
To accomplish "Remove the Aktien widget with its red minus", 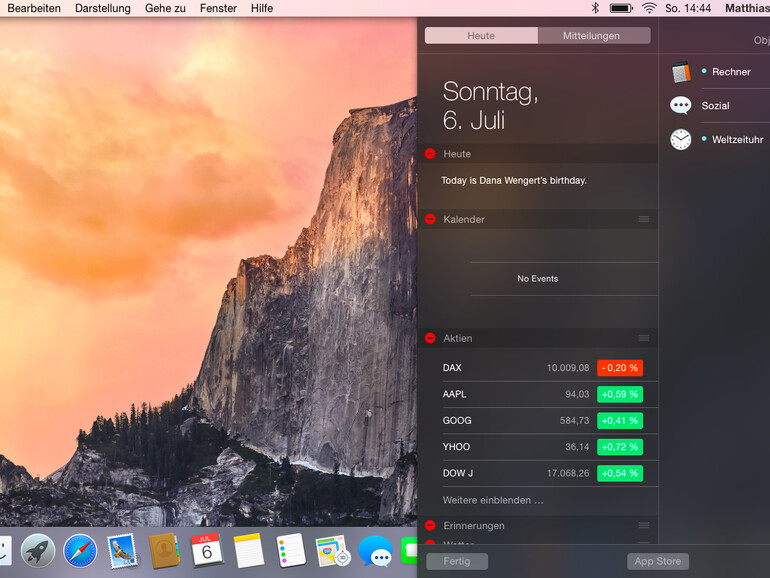I will [430, 338].
